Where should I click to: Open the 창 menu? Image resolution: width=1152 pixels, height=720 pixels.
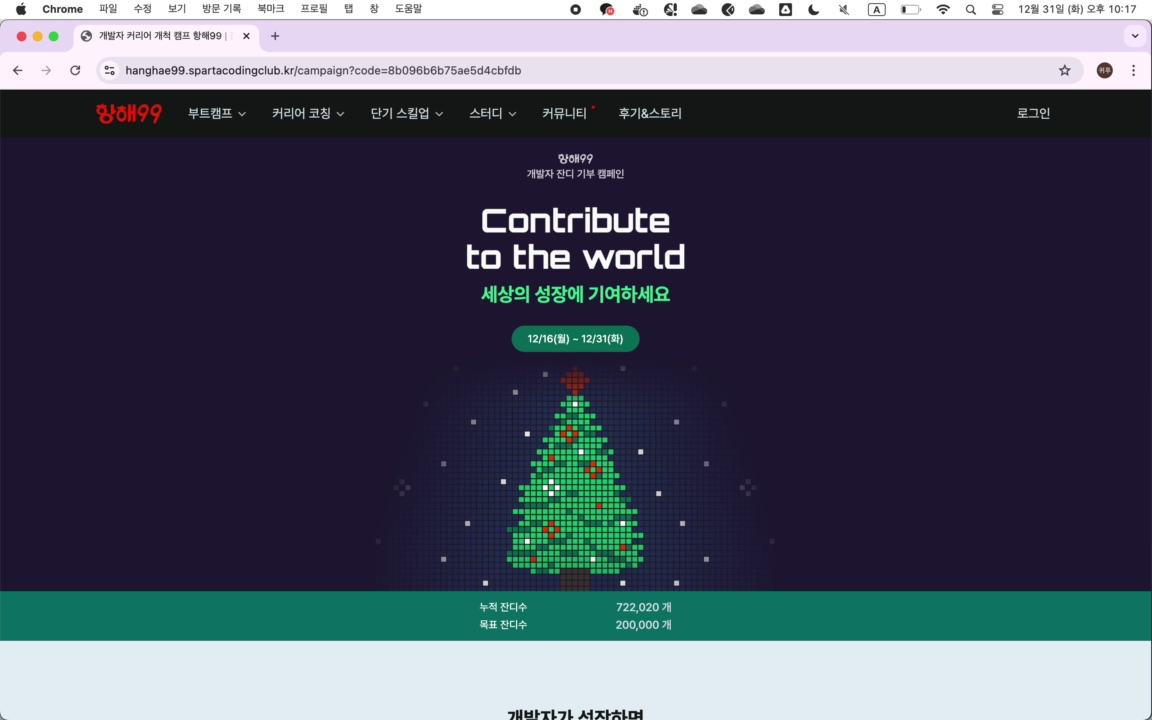374,10
